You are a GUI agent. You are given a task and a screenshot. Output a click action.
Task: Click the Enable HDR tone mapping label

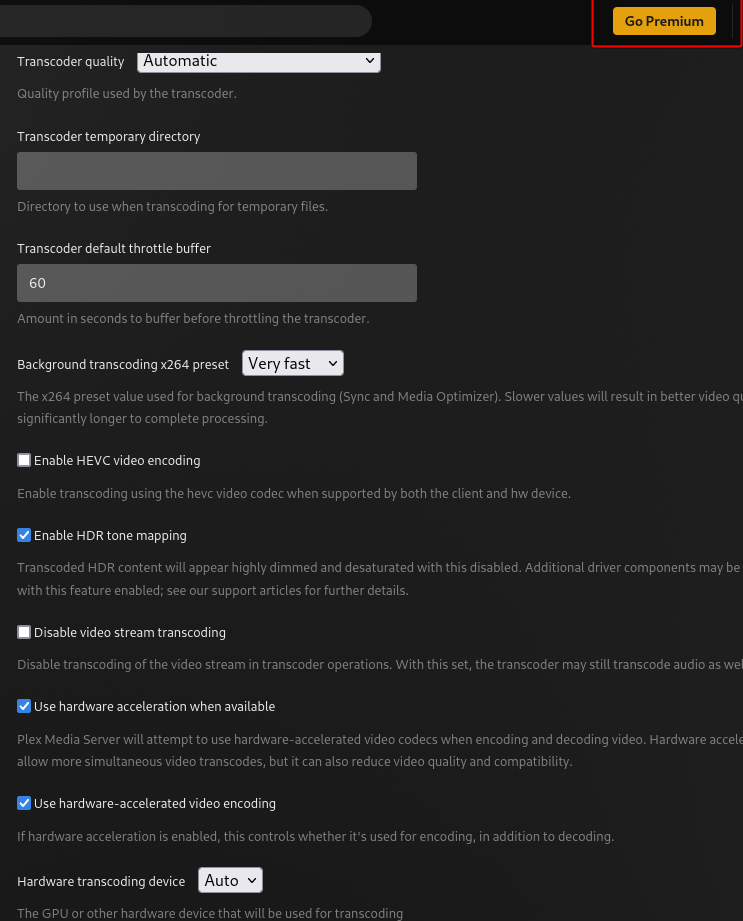110,535
